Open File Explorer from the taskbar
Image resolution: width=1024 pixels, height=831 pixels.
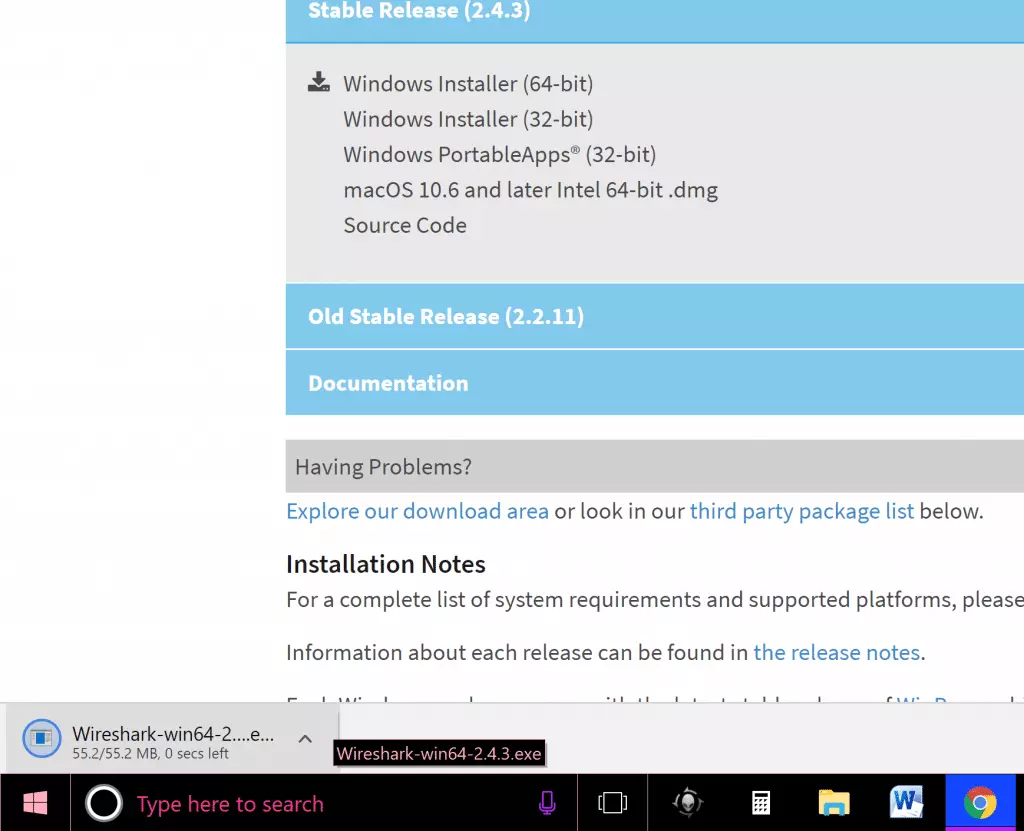pyautogui.click(x=834, y=803)
